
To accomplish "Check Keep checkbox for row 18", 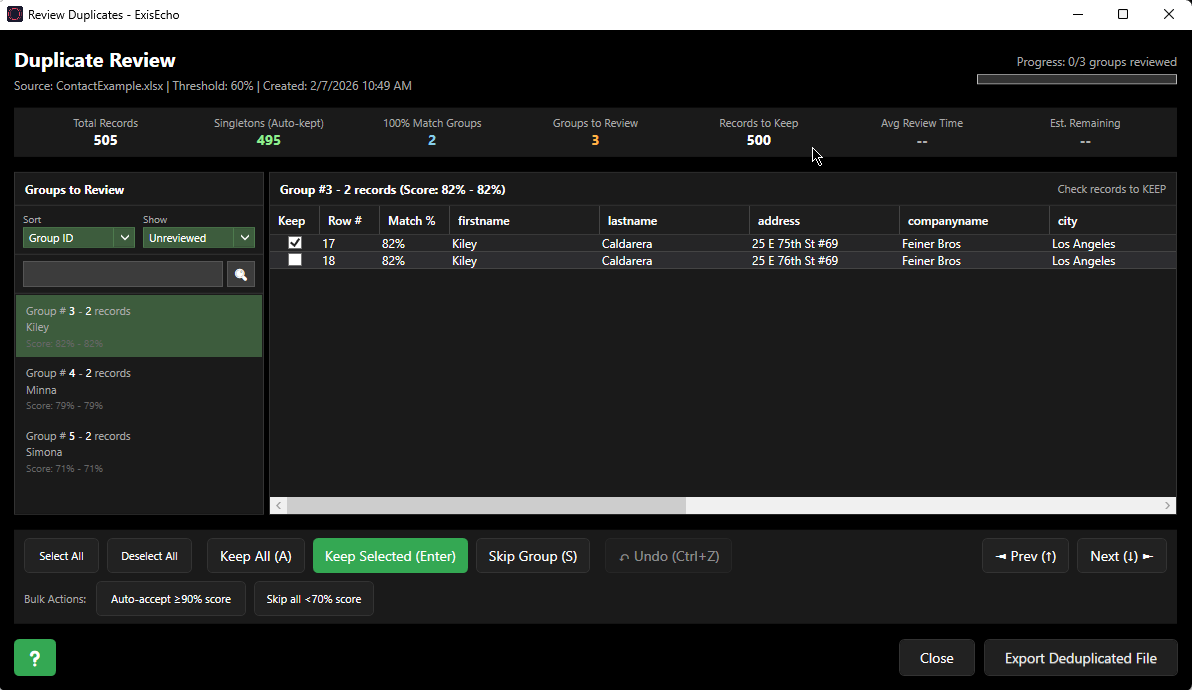I will (293, 260).
